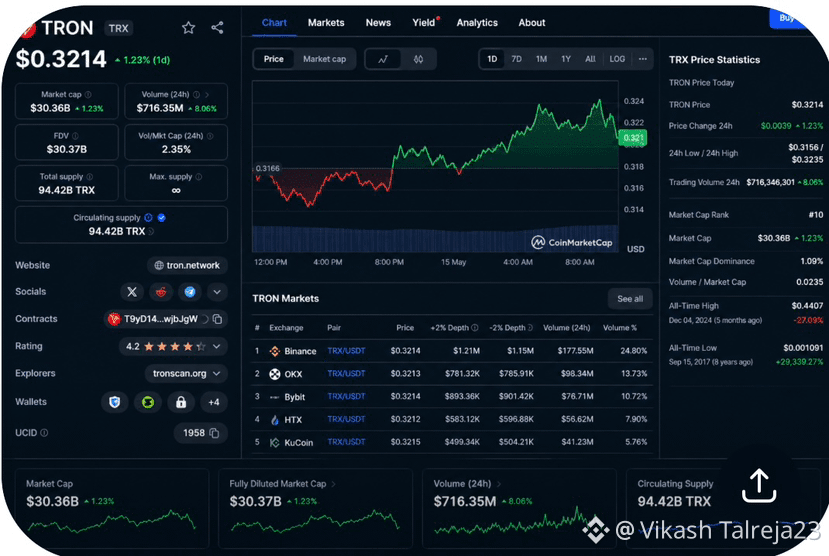Viewport: 829px width, 556px height.
Task: Click See all TRON Markets
Action: [630, 299]
